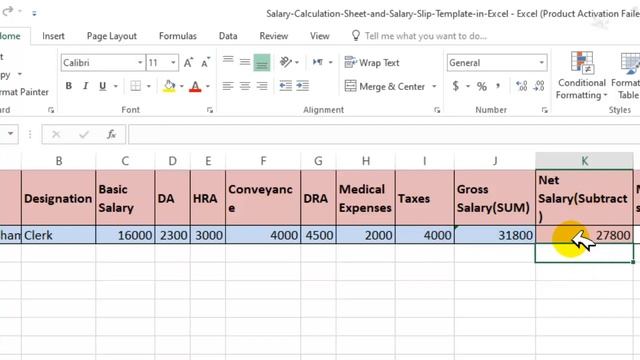Select Basic Salary cell 16000
The image size is (640, 360).
[x=125, y=235]
